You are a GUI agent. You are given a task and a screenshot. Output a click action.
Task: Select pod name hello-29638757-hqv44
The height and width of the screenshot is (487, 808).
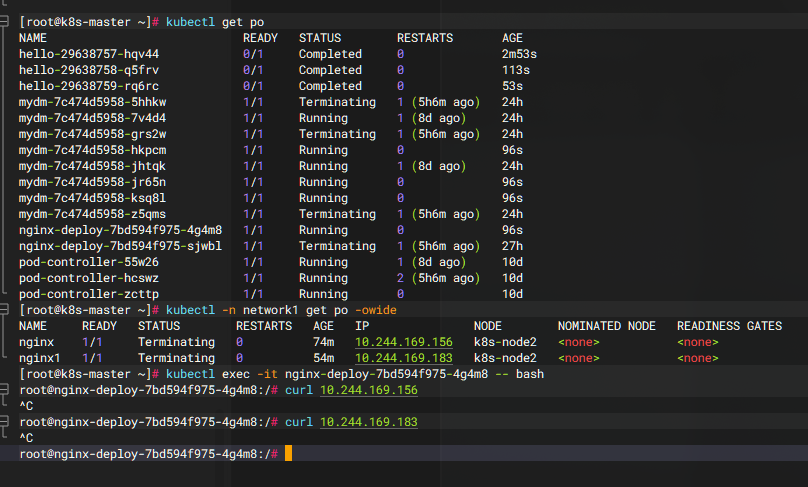89,54
